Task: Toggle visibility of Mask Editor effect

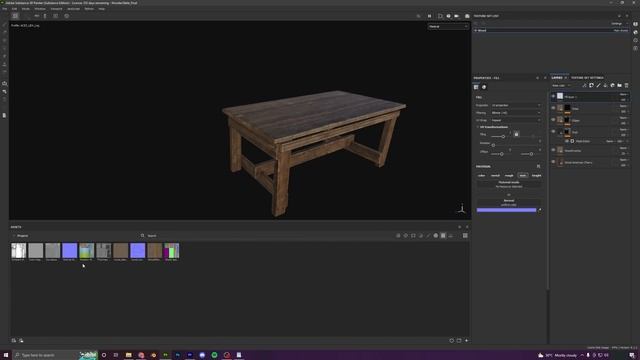Action: 567,141
